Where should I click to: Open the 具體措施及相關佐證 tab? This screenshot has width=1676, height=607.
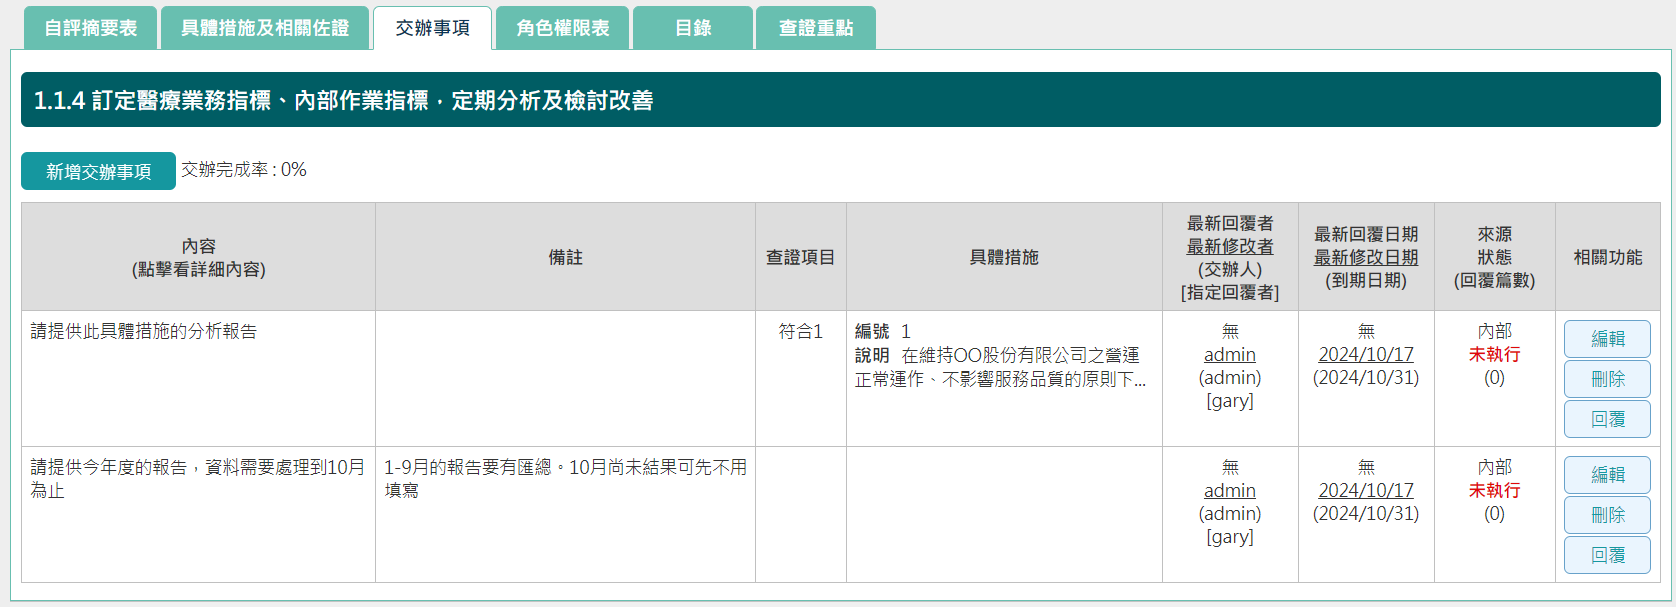coord(265,28)
